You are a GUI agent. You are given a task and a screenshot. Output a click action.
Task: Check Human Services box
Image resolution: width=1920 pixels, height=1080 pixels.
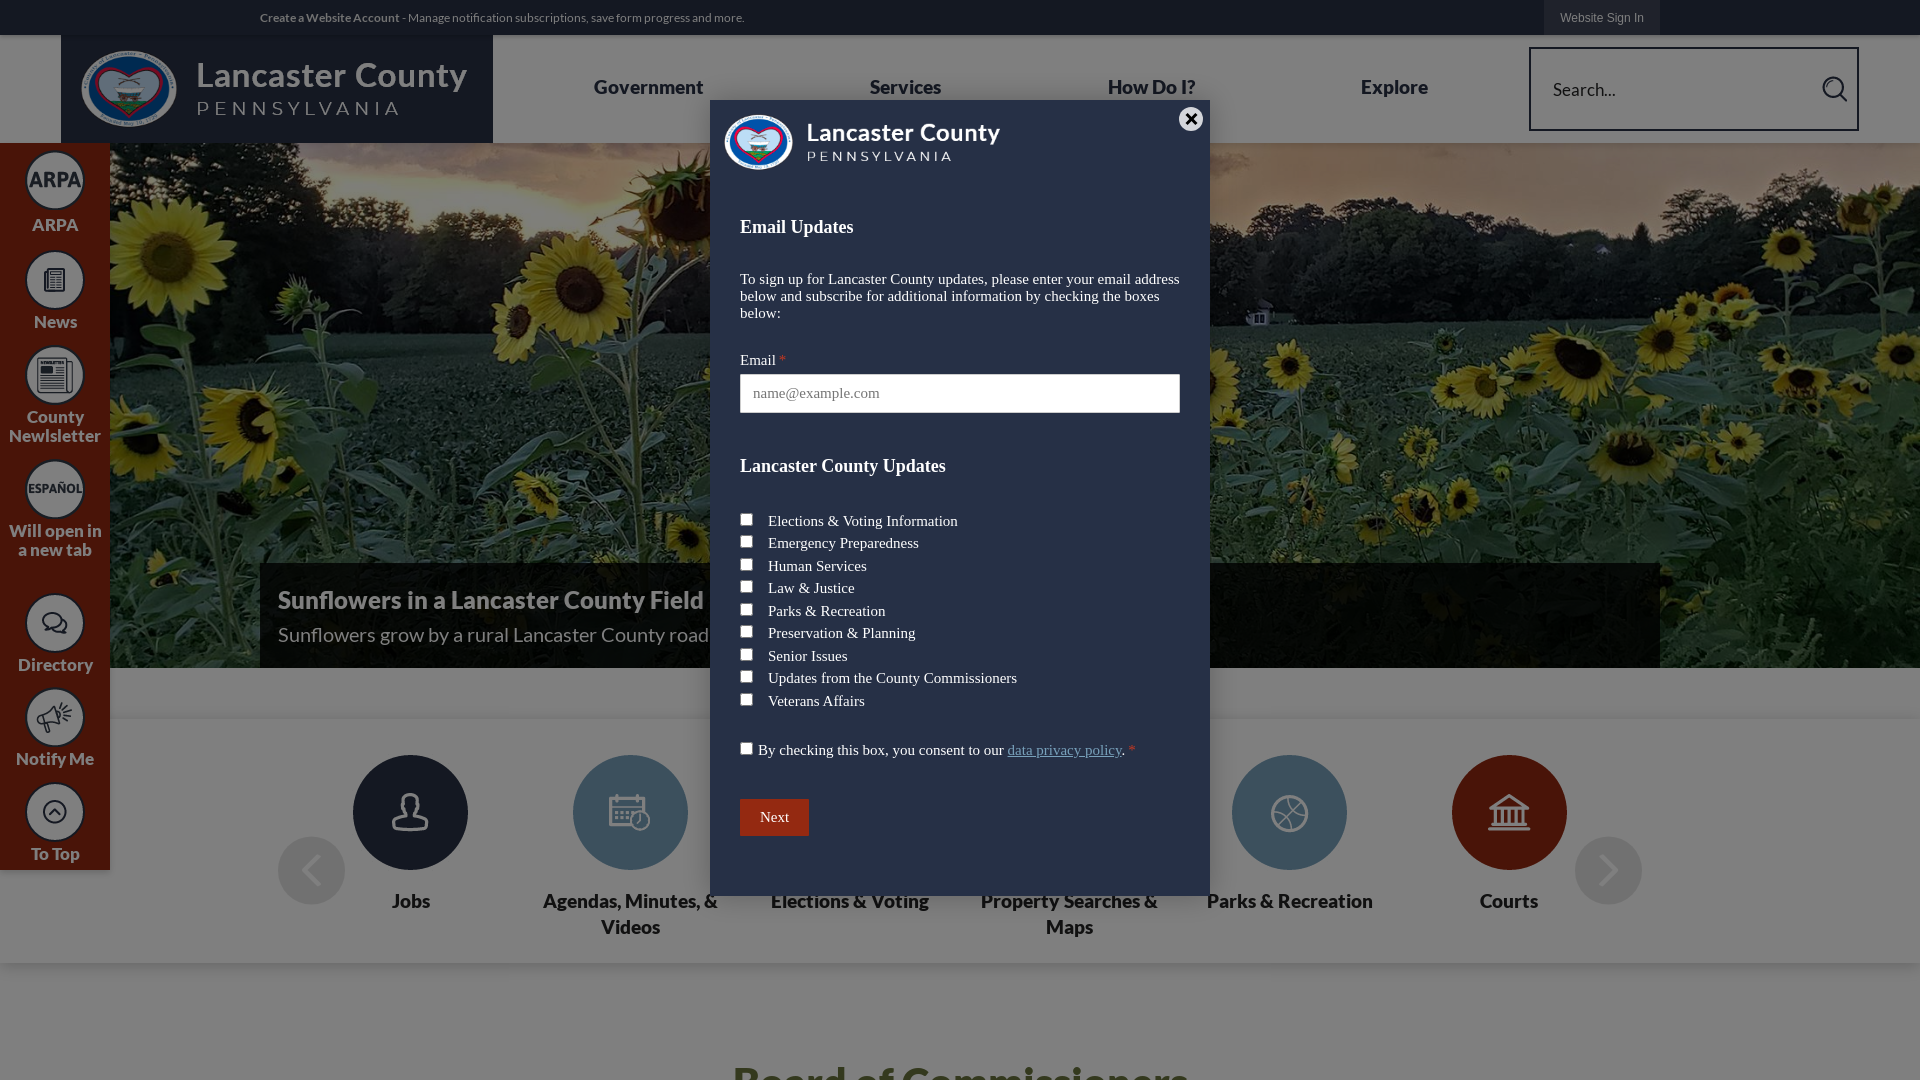(x=746, y=565)
